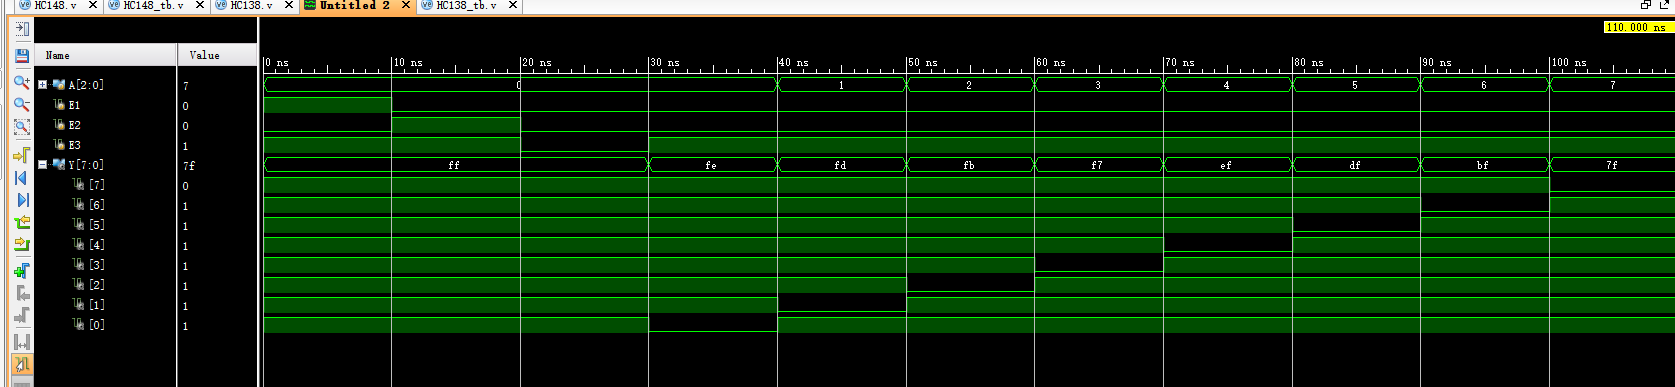Click the Value column header
1675x387 pixels.
tap(218, 55)
